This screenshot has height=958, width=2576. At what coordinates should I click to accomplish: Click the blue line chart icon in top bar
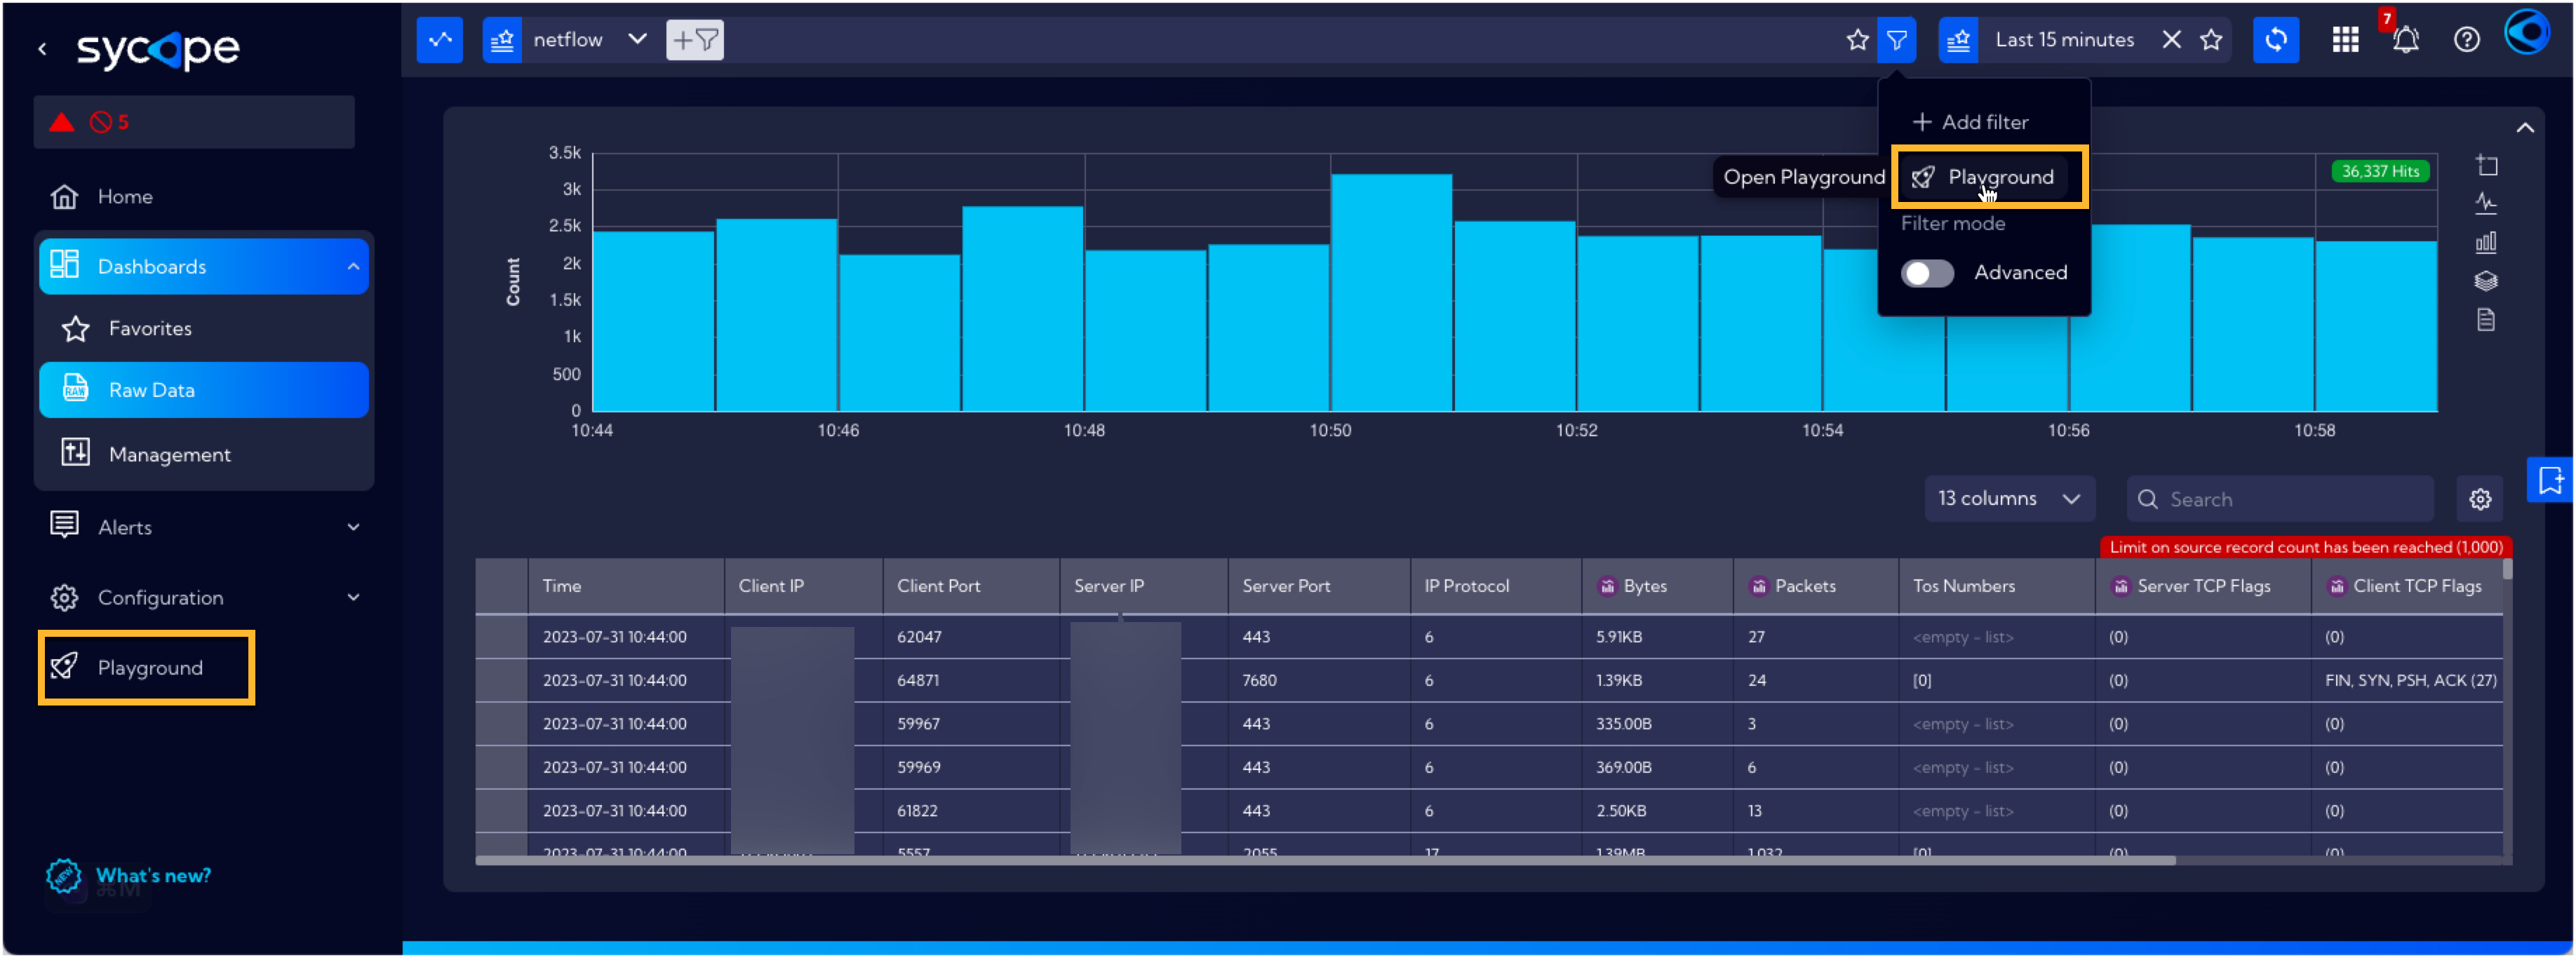pyautogui.click(x=439, y=40)
